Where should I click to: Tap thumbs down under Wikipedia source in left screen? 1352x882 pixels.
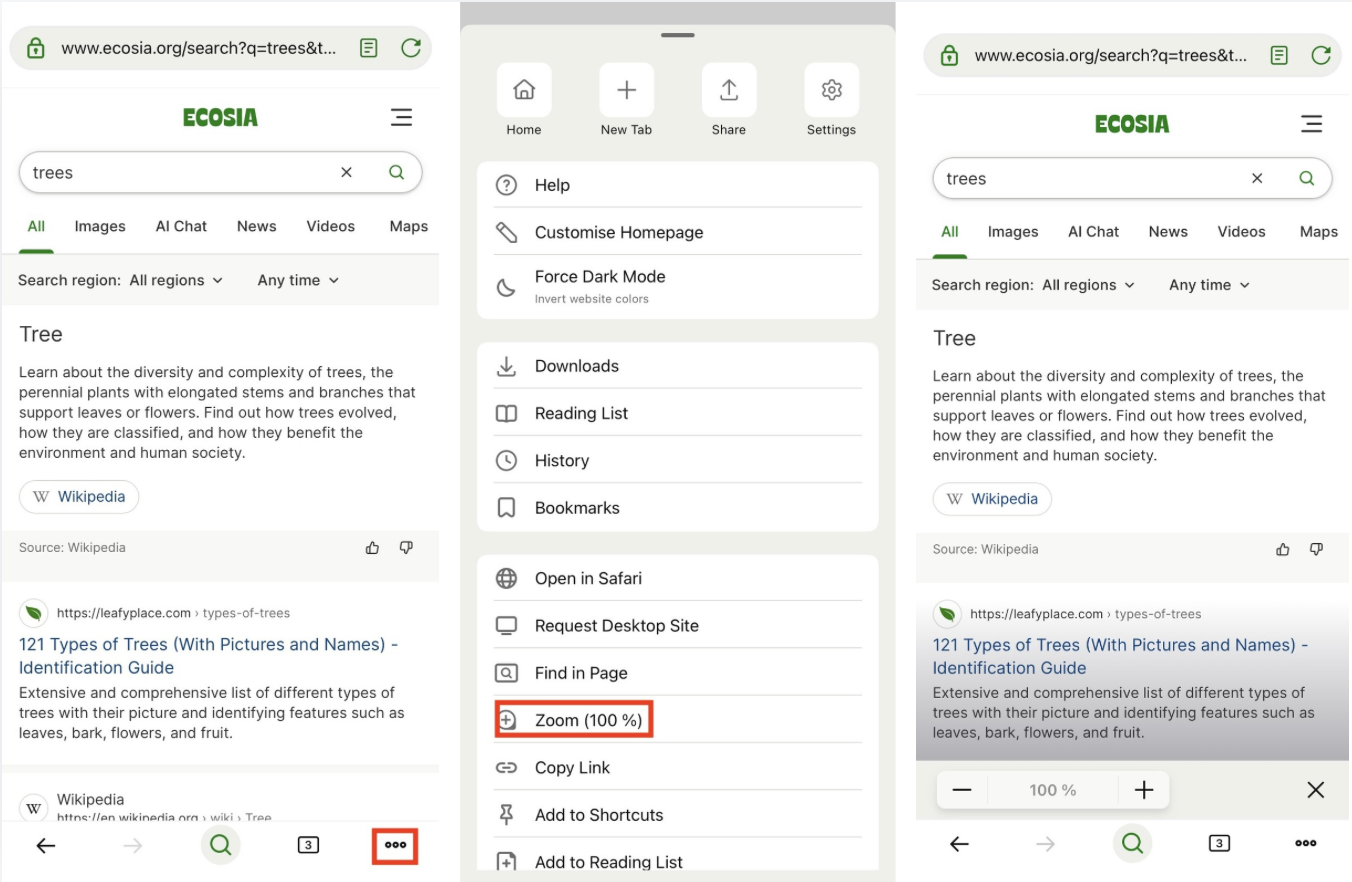tap(406, 547)
